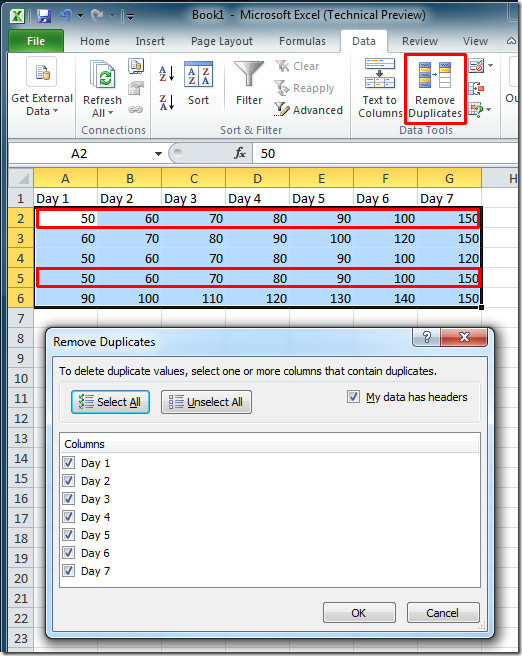Launch Text to Columns wizard

[x=380, y=89]
